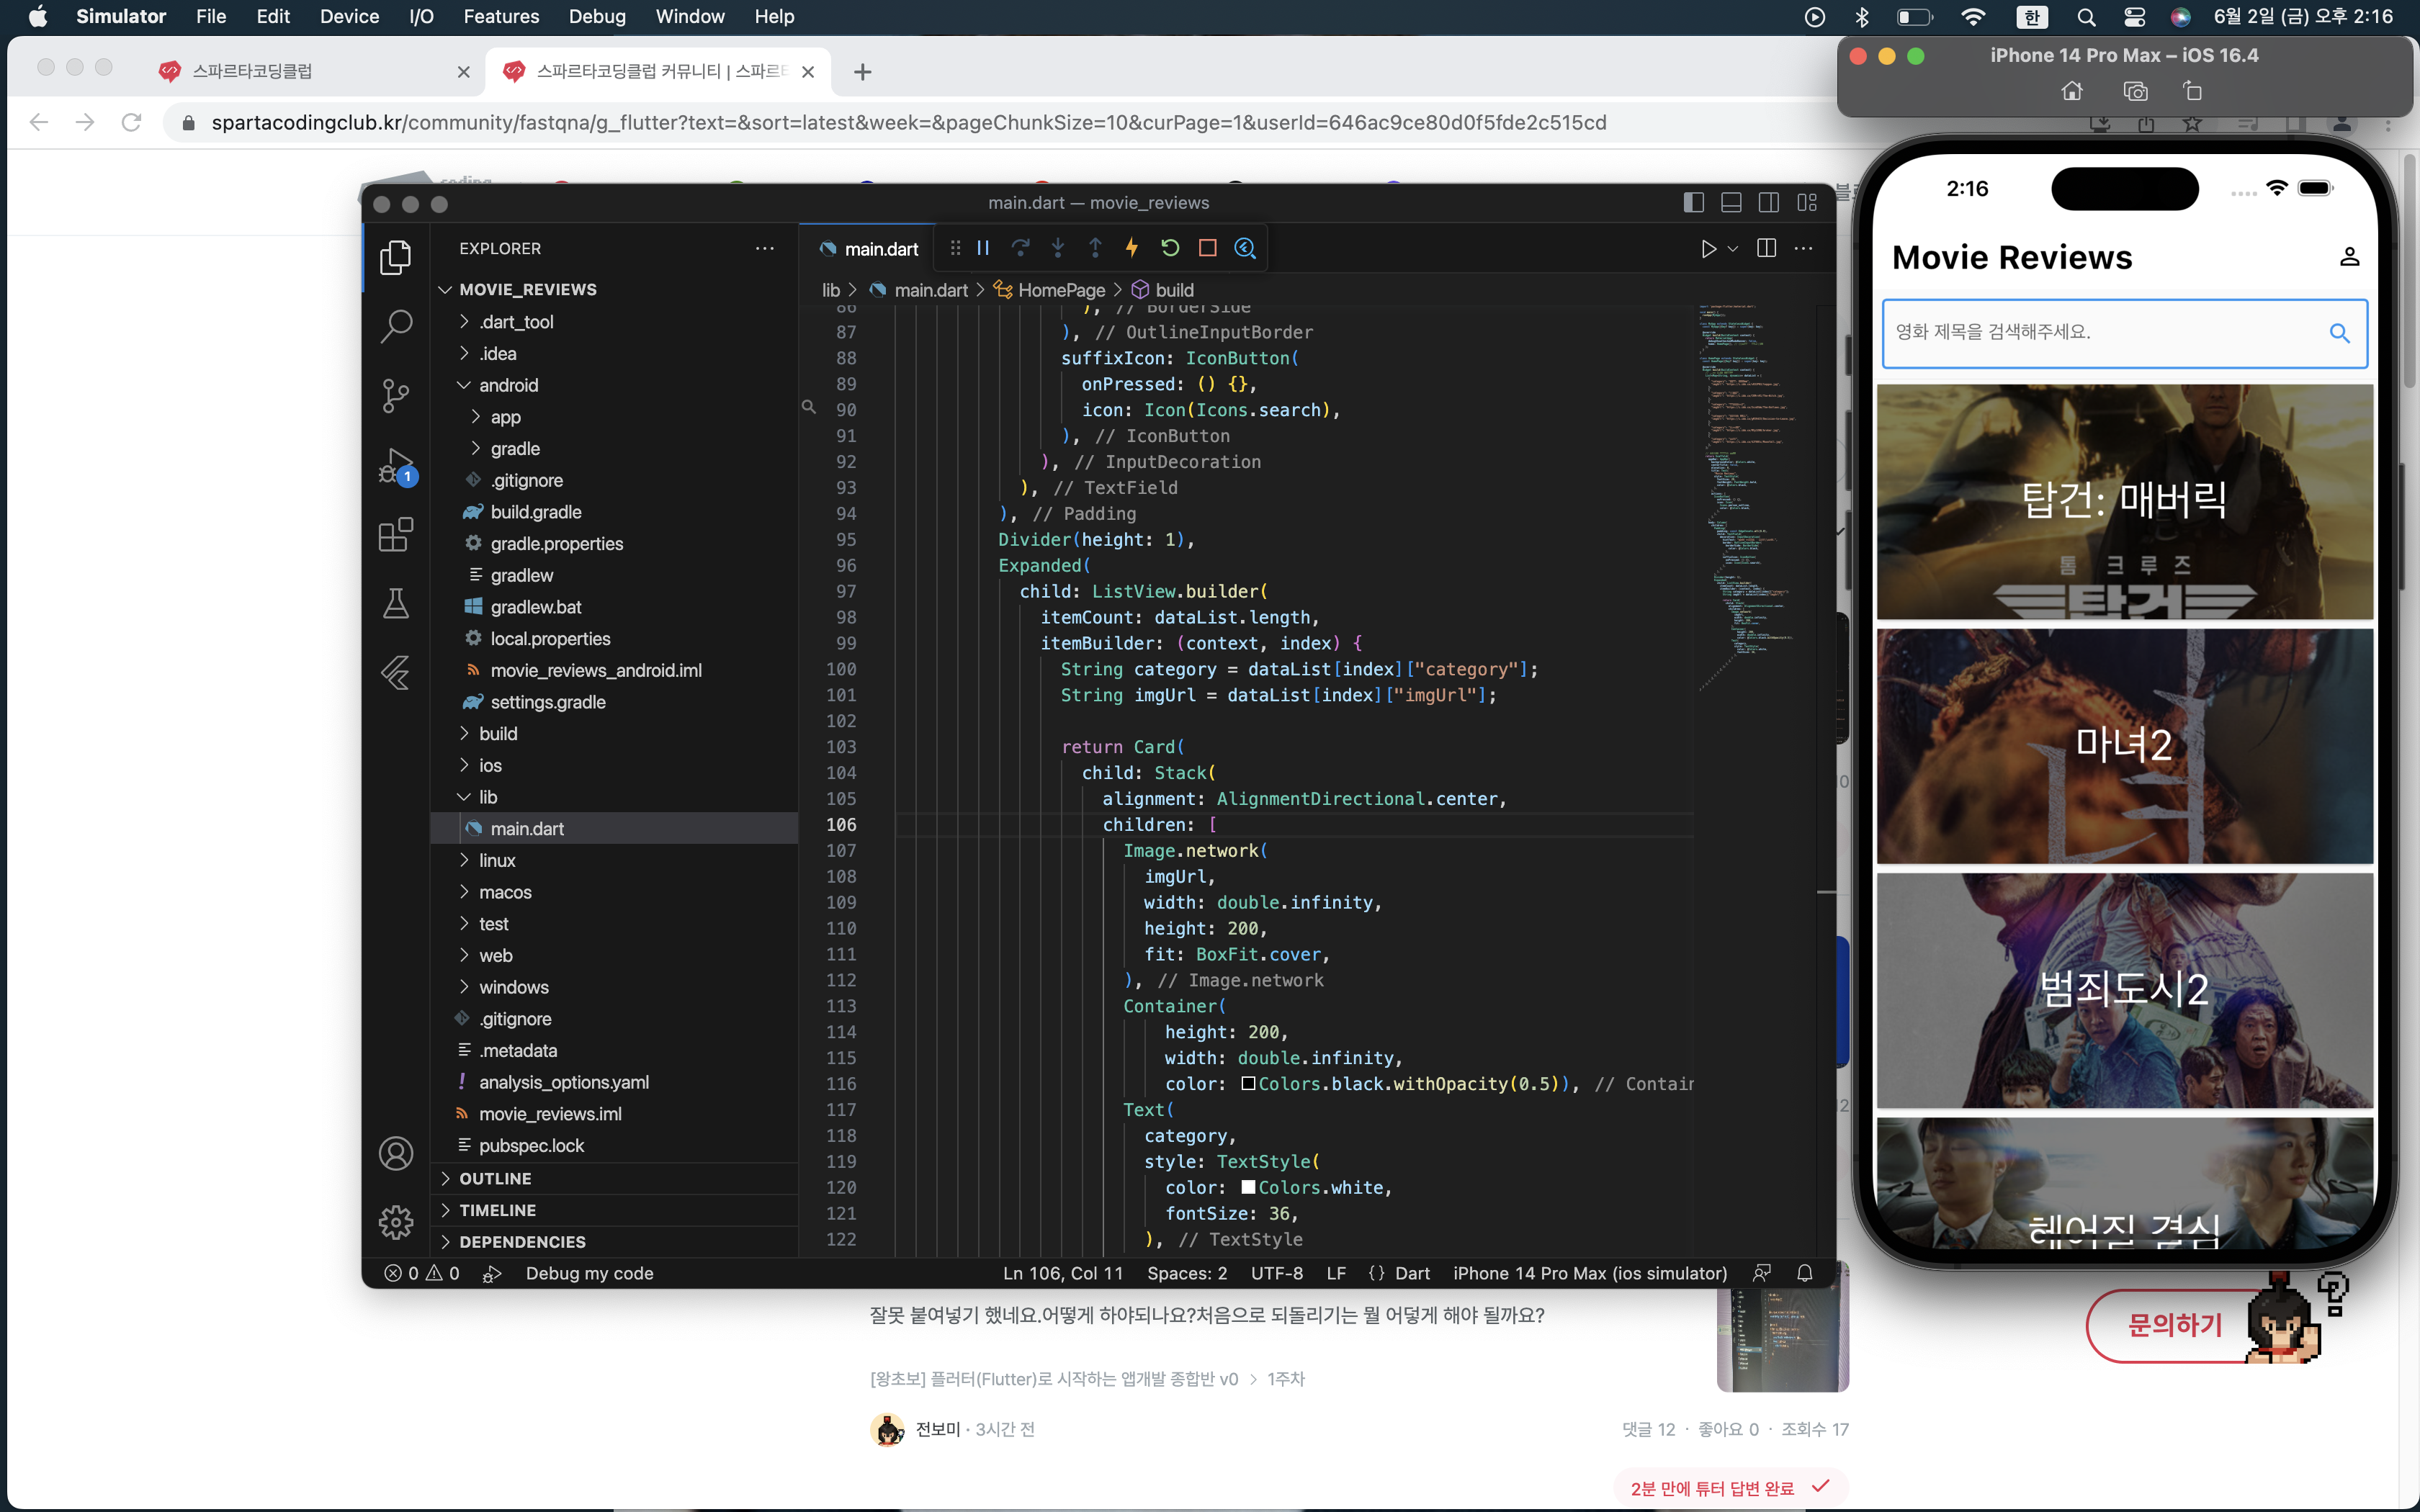This screenshot has height=1512, width=2420.
Task: Tap the 마녀2 movie card
Action: (x=2125, y=746)
